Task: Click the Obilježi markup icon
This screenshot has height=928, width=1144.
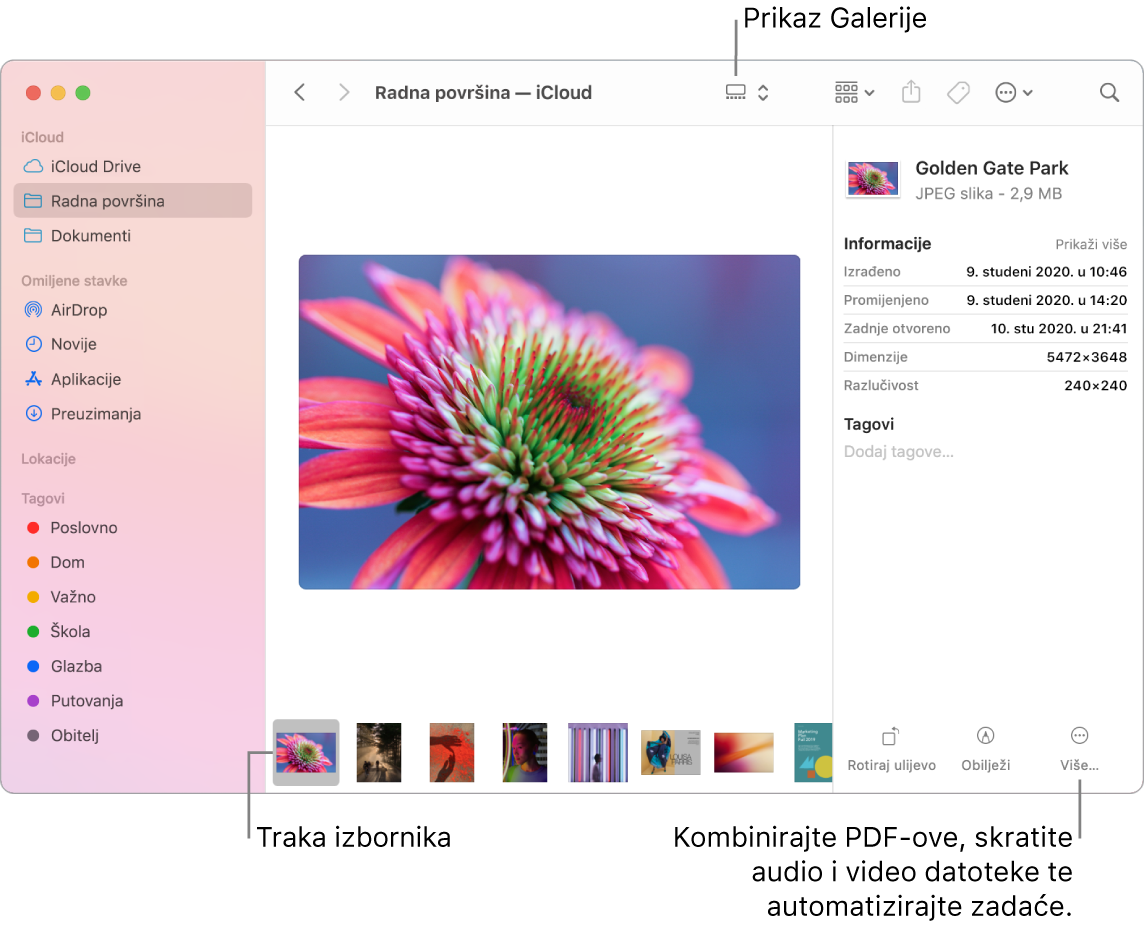Action: (985, 737)
